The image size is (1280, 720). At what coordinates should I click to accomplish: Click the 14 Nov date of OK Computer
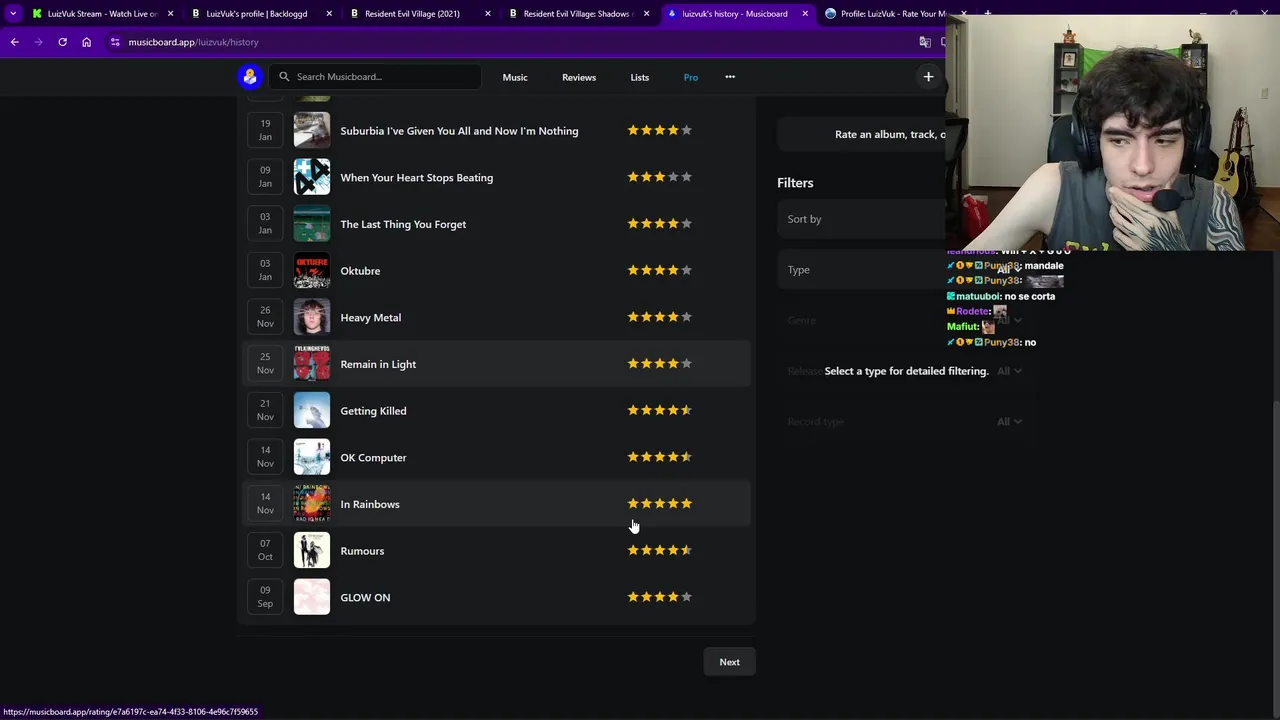pos(265,457)
